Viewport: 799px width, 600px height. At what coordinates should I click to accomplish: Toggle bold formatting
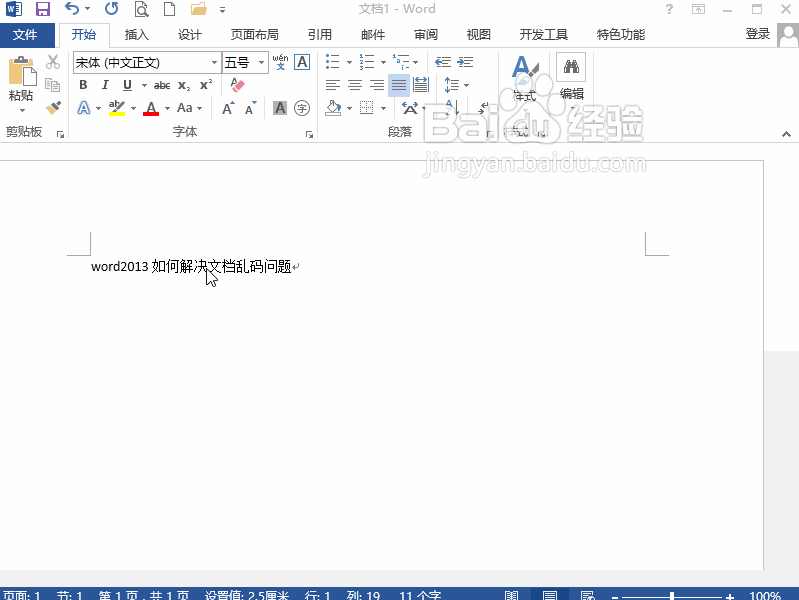click(x=84, y=85)
